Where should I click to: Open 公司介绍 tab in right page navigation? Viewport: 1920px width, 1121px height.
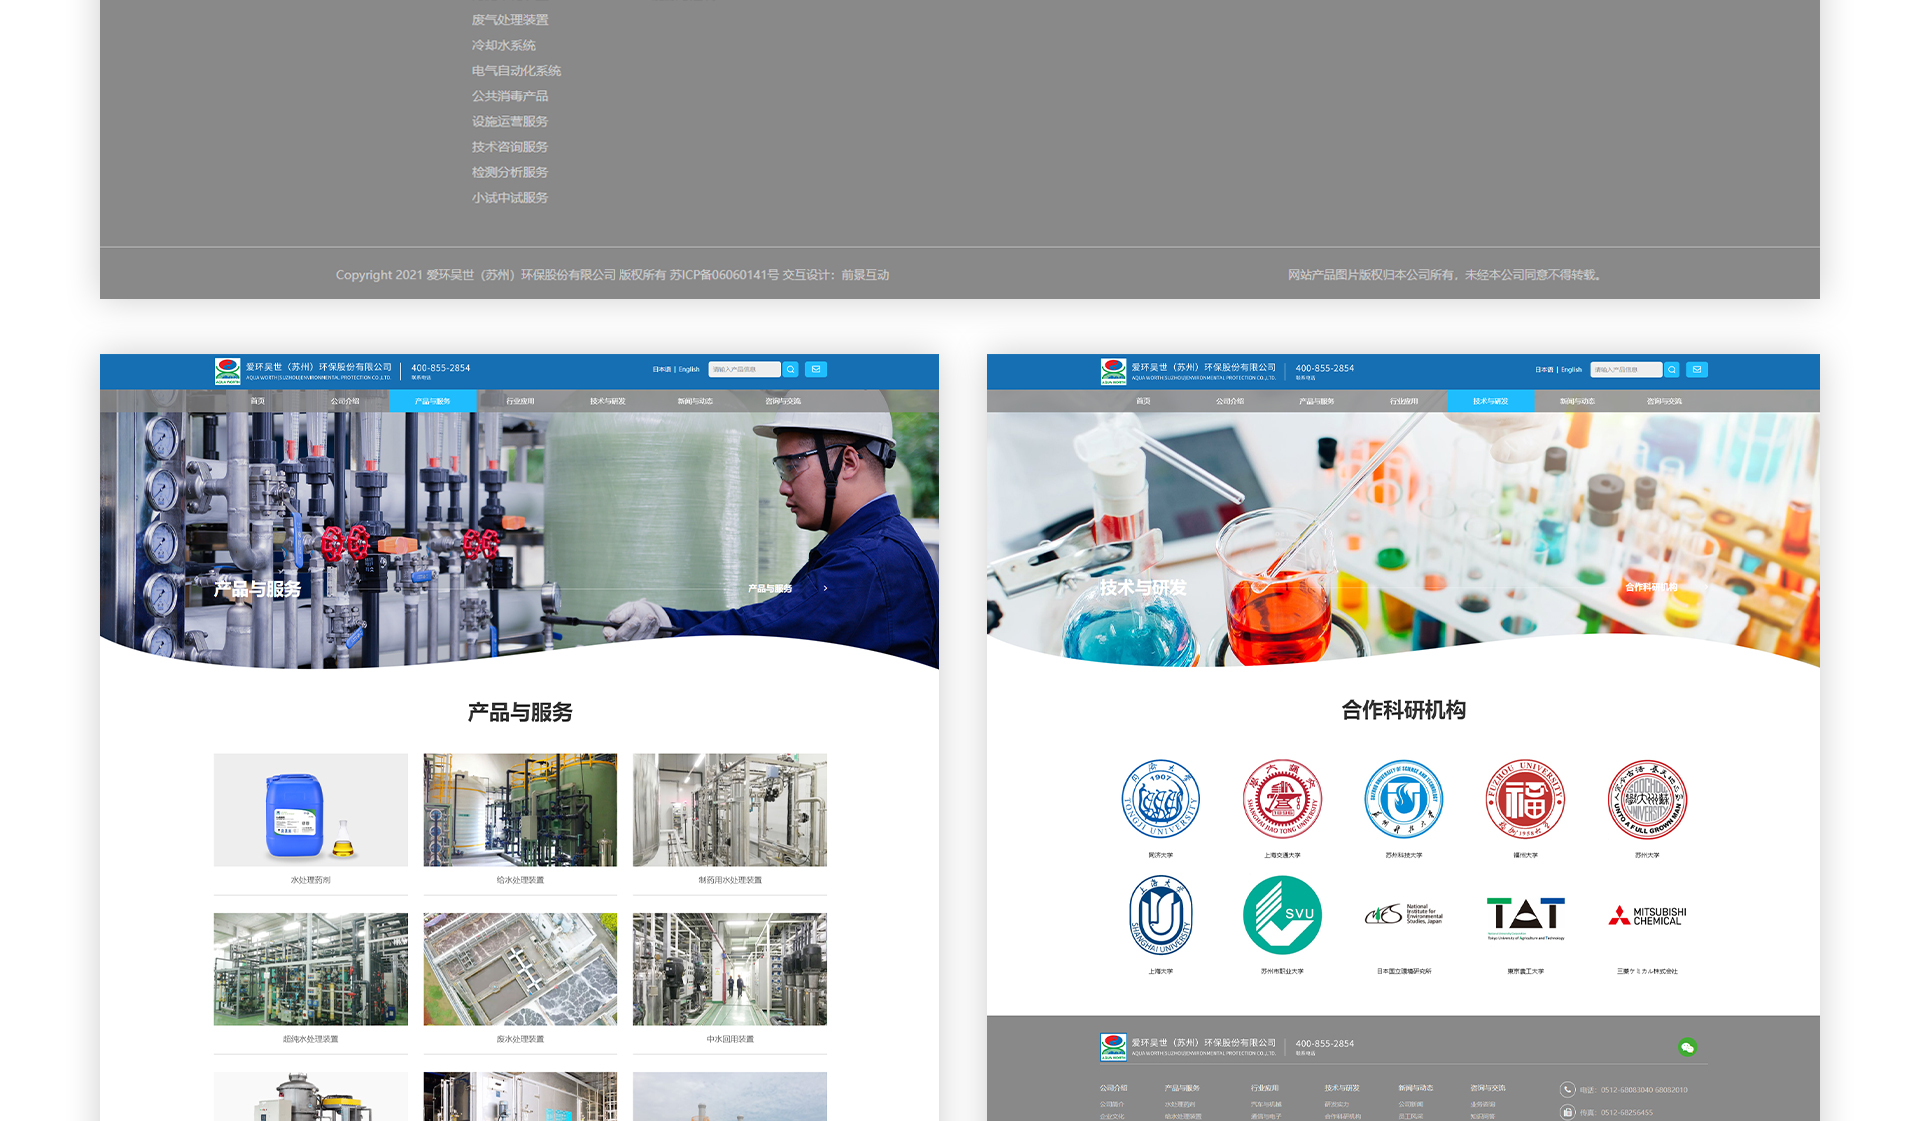(1230, 401)
